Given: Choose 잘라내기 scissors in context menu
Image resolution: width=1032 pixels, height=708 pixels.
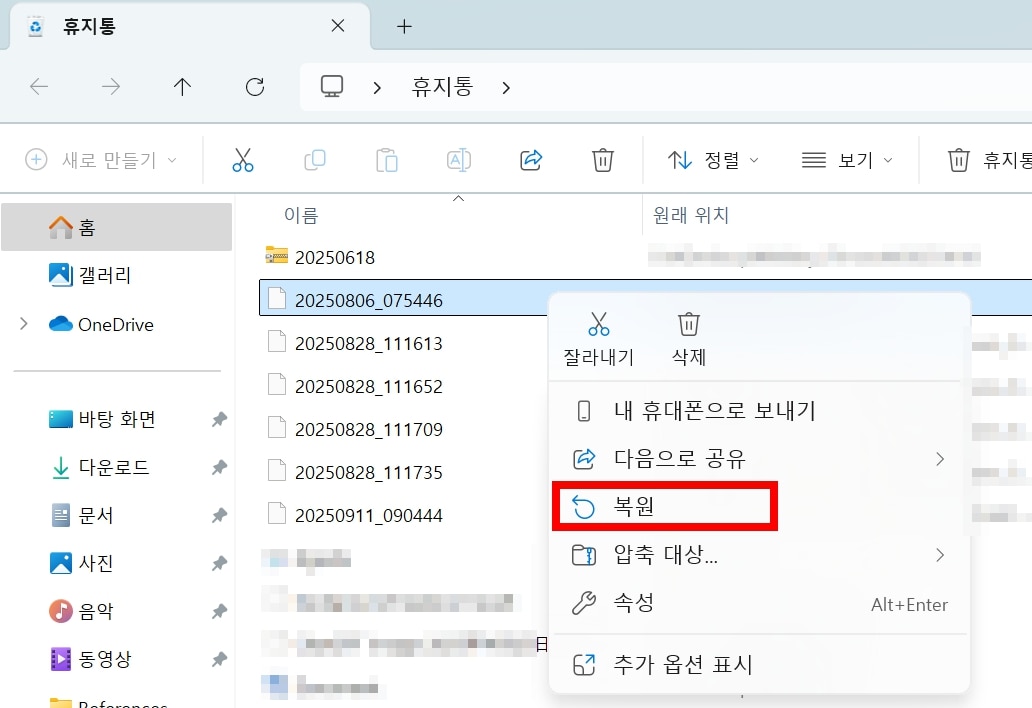Looking at the screenshot, I should pyautogui.click(x=598, y=337).
